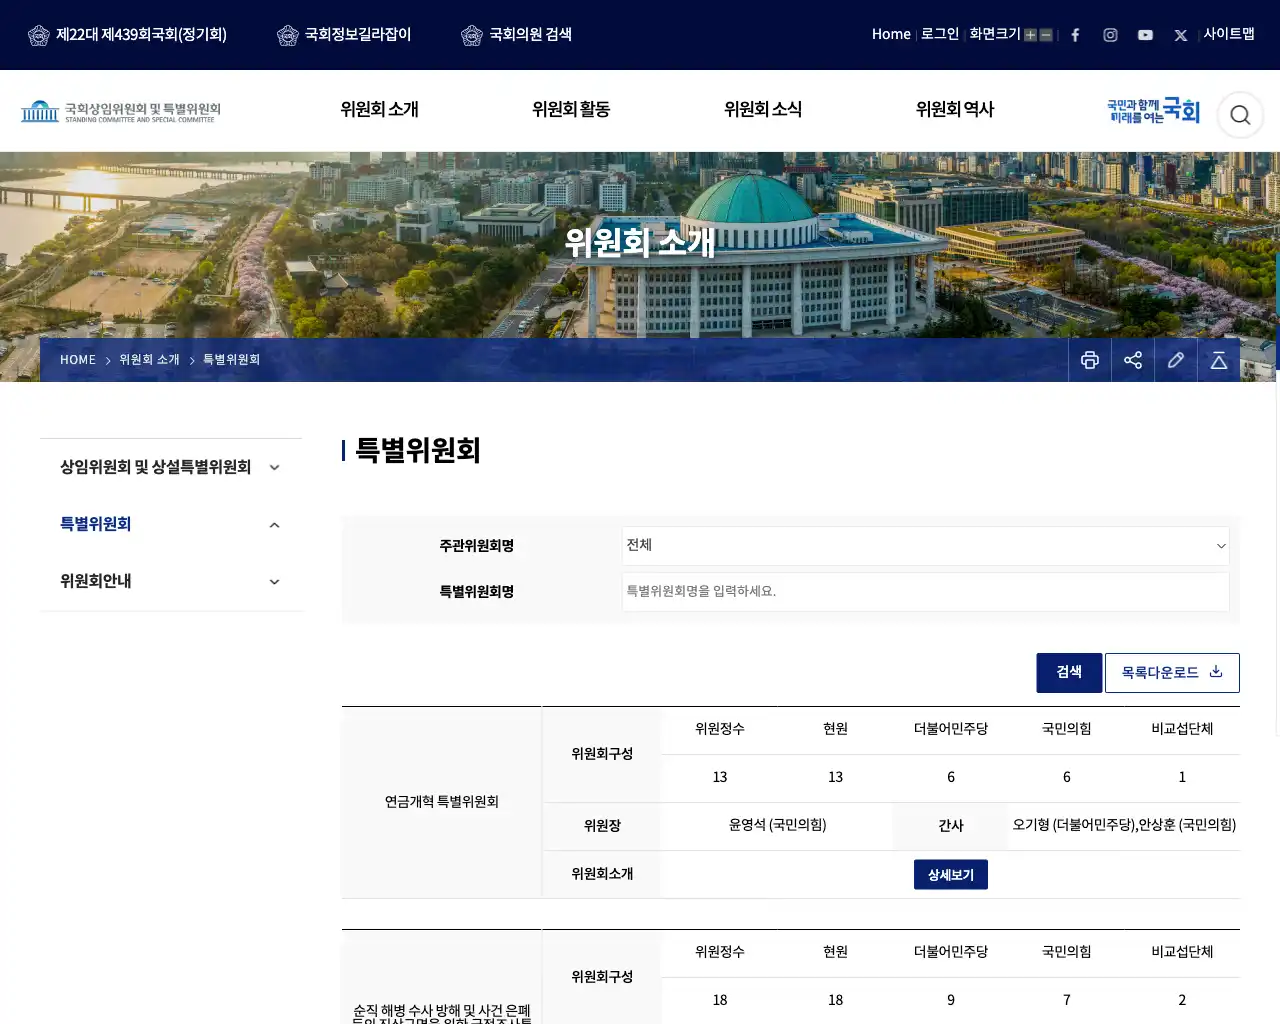Open the 사이트맵 link
1280x1024 pixels.
tap(1229, 34)
